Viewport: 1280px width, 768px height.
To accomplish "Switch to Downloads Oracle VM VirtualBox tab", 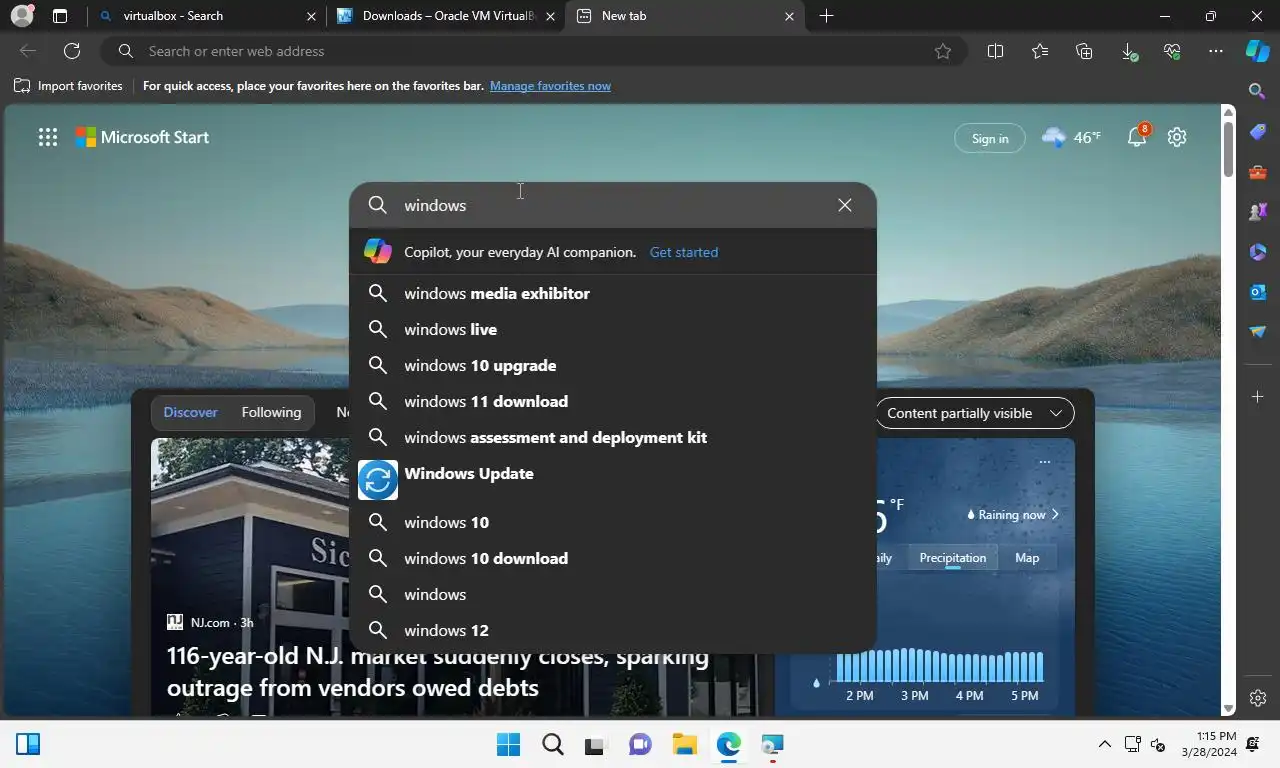I will [x=445, y=16].
